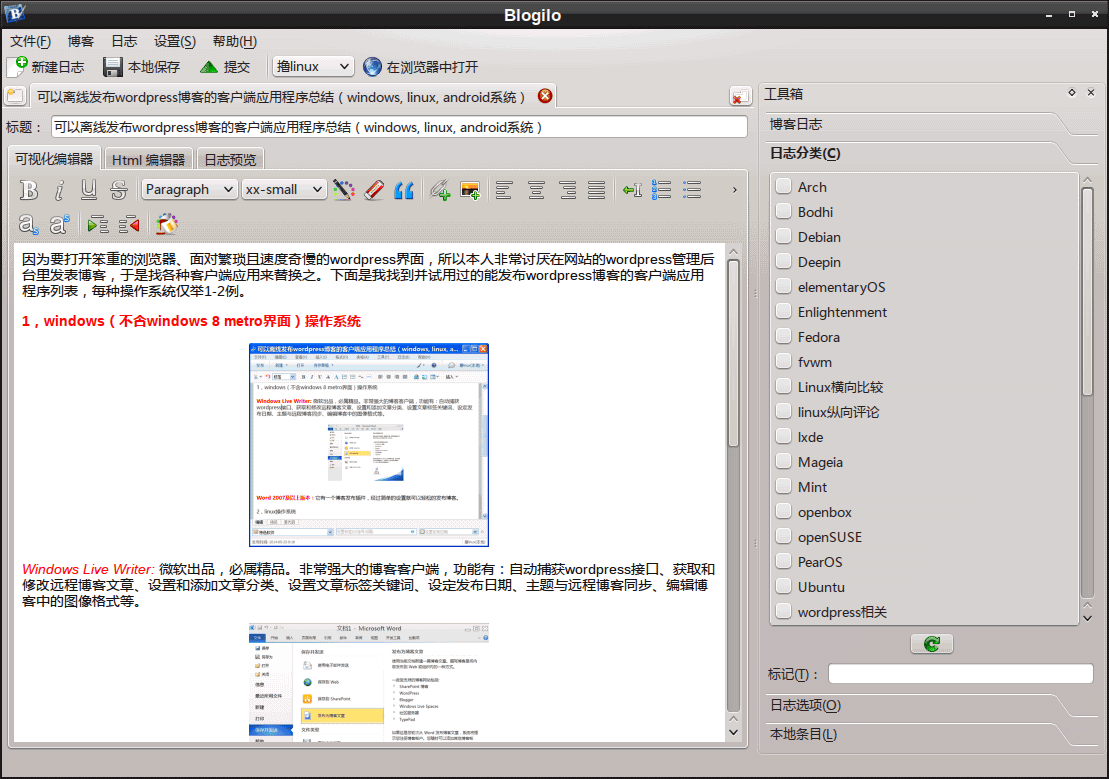
Task: Open the Paragraph style dropdown
Action: (189, 189)
